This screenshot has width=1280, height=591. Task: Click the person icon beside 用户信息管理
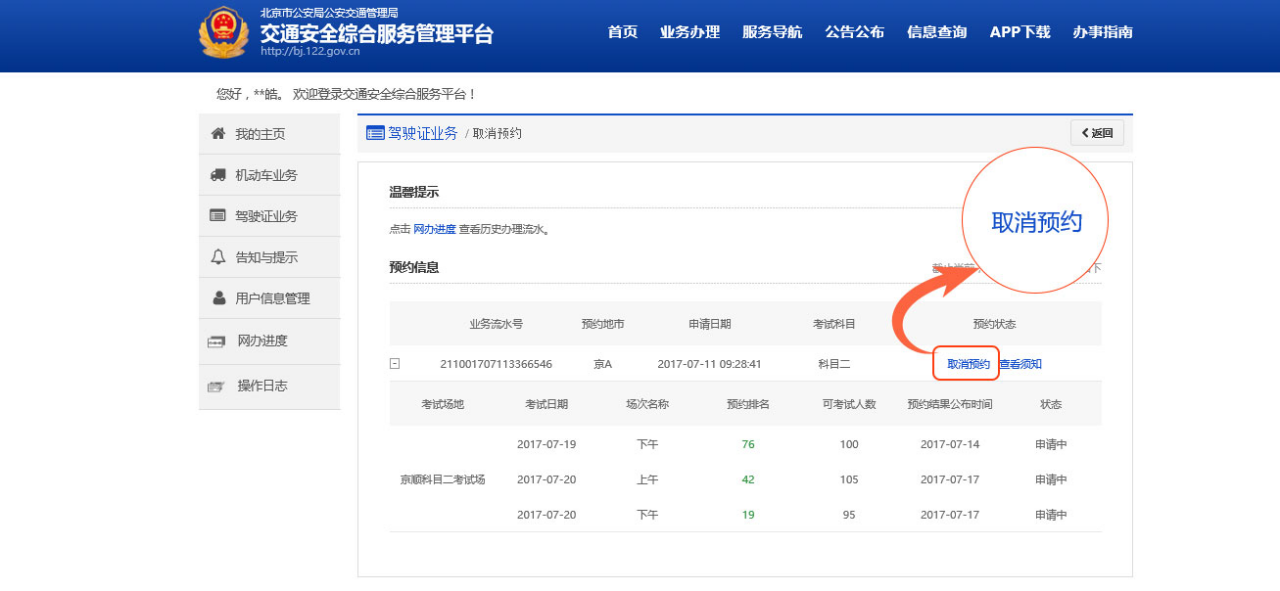pos(219,298)
